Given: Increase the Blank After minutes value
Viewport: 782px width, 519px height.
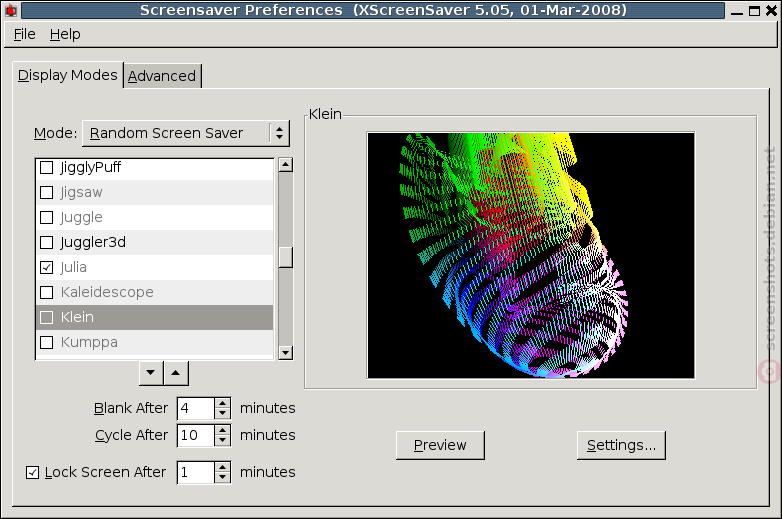Looking at the screenshot, I should pyautogui.click(x=222, y=403).
